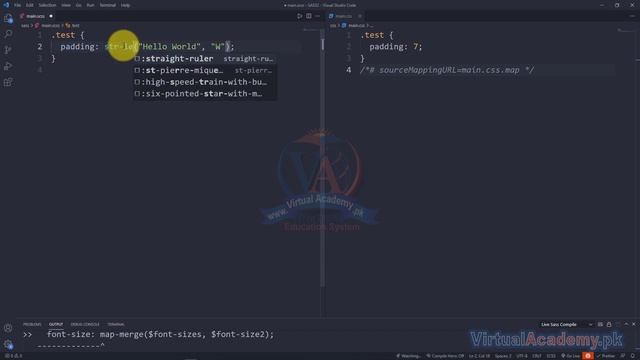
Task: Click Prettier status bar item
Action: (605, 356)
